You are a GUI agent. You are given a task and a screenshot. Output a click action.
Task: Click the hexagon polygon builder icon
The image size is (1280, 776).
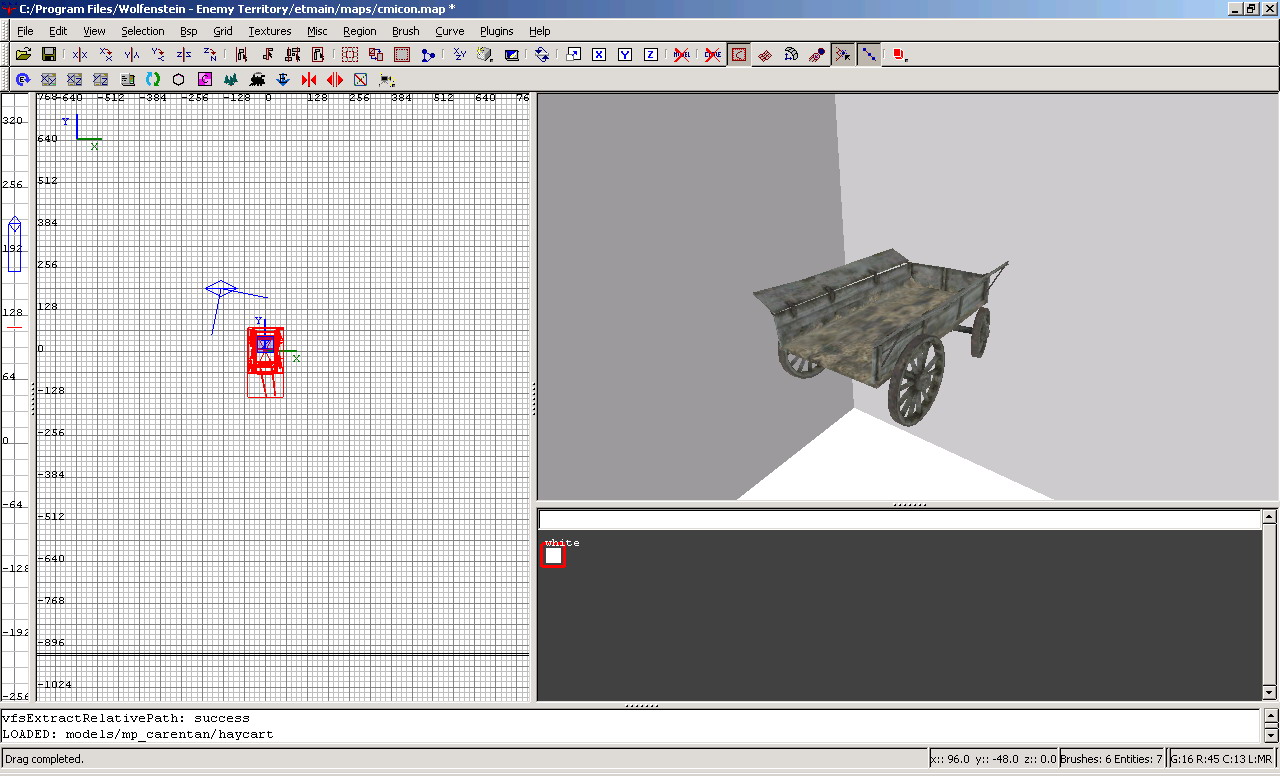coord(179,79)
